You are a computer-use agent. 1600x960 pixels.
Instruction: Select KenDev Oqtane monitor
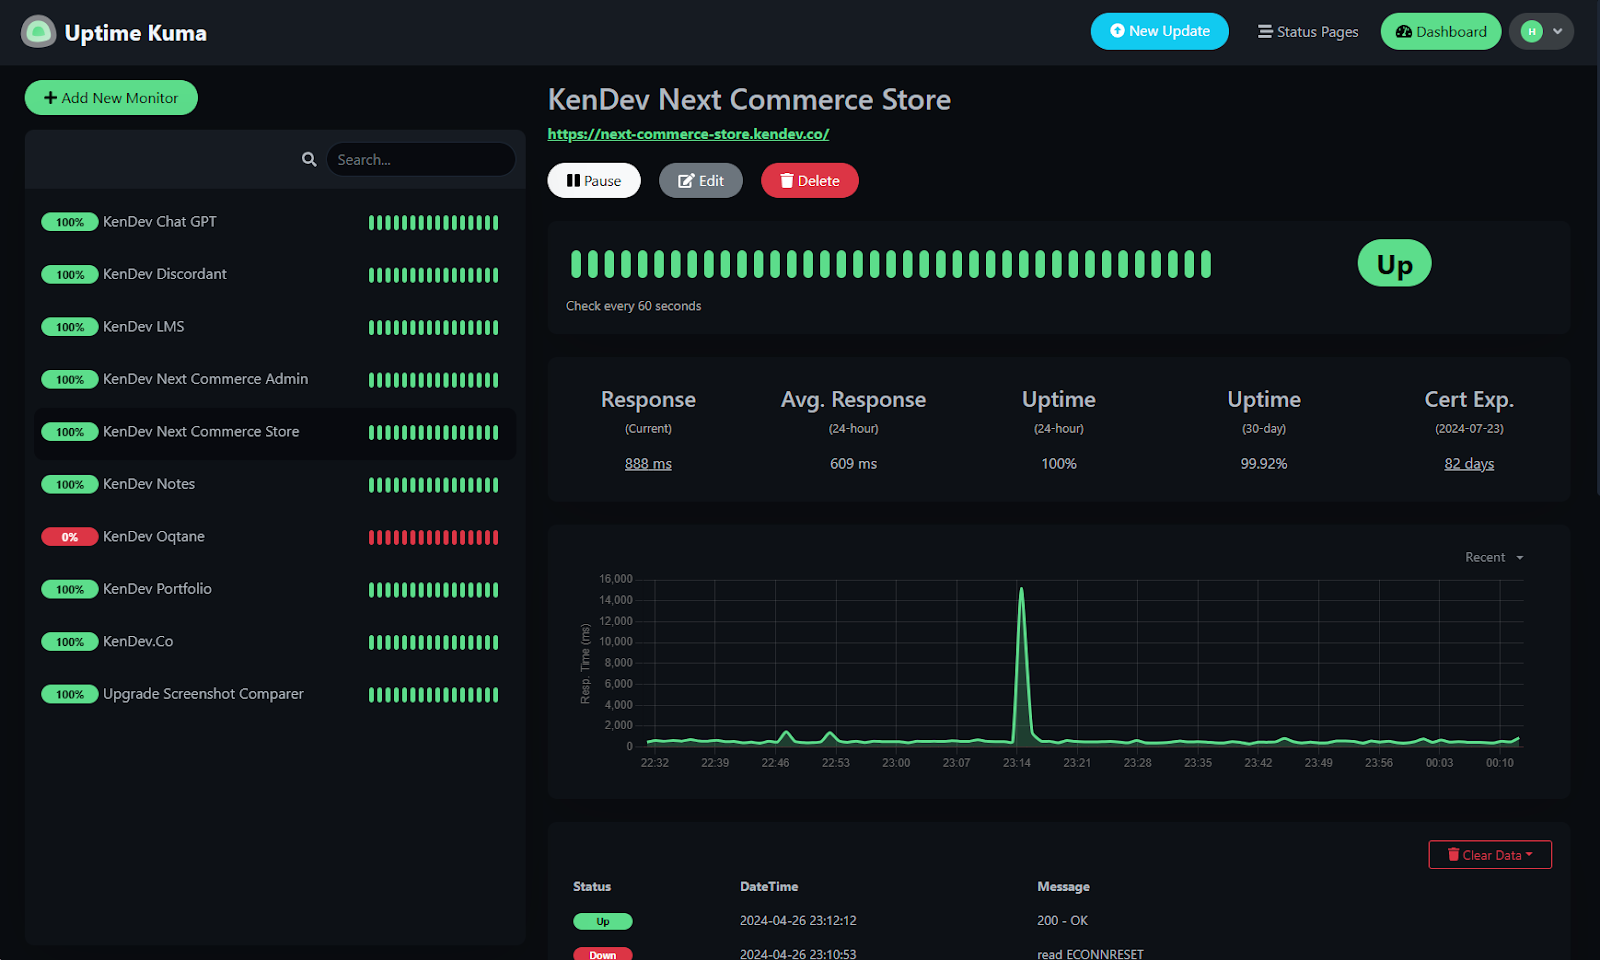point(275,537)
